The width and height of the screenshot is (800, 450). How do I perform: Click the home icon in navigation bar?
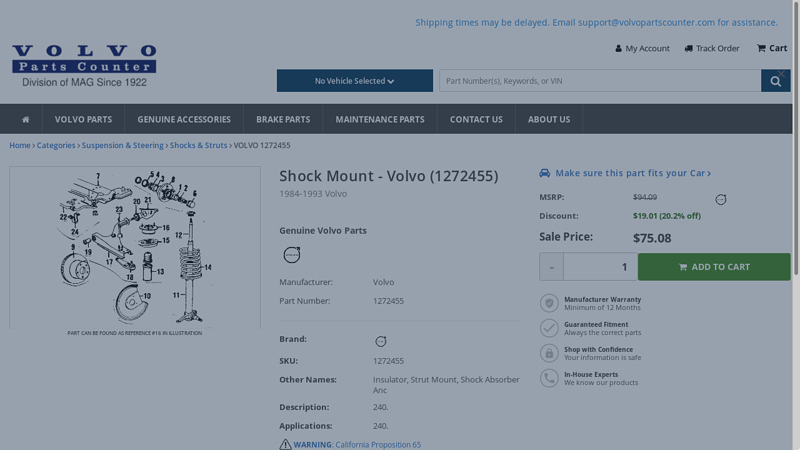point(26,119)
